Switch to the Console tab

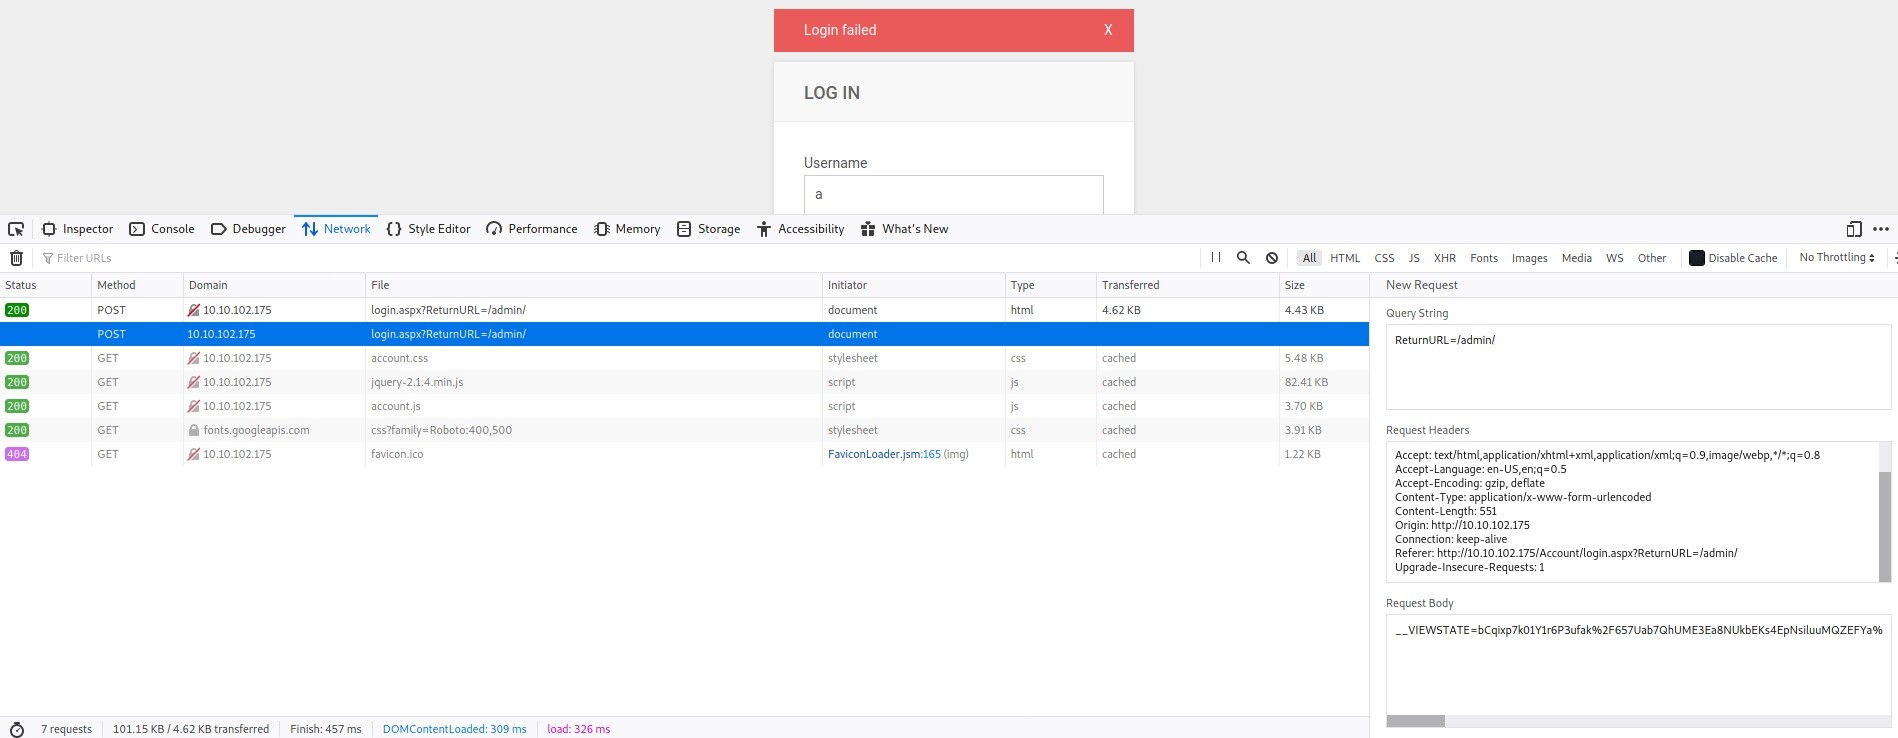point(162,229)
